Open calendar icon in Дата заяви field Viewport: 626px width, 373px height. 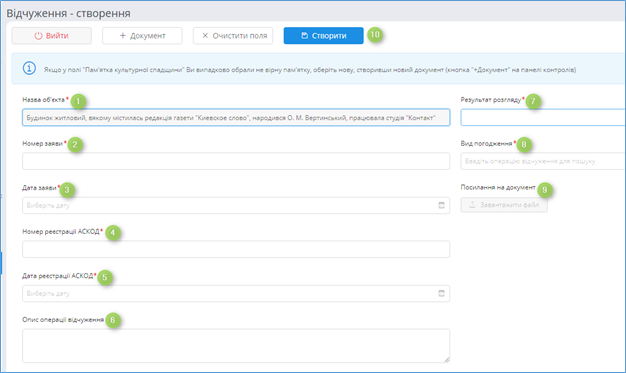(x=441, y=205)
